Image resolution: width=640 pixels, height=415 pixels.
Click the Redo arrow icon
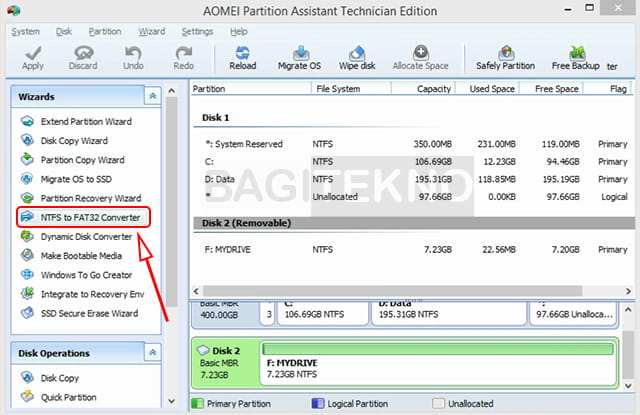coord(183,53)
